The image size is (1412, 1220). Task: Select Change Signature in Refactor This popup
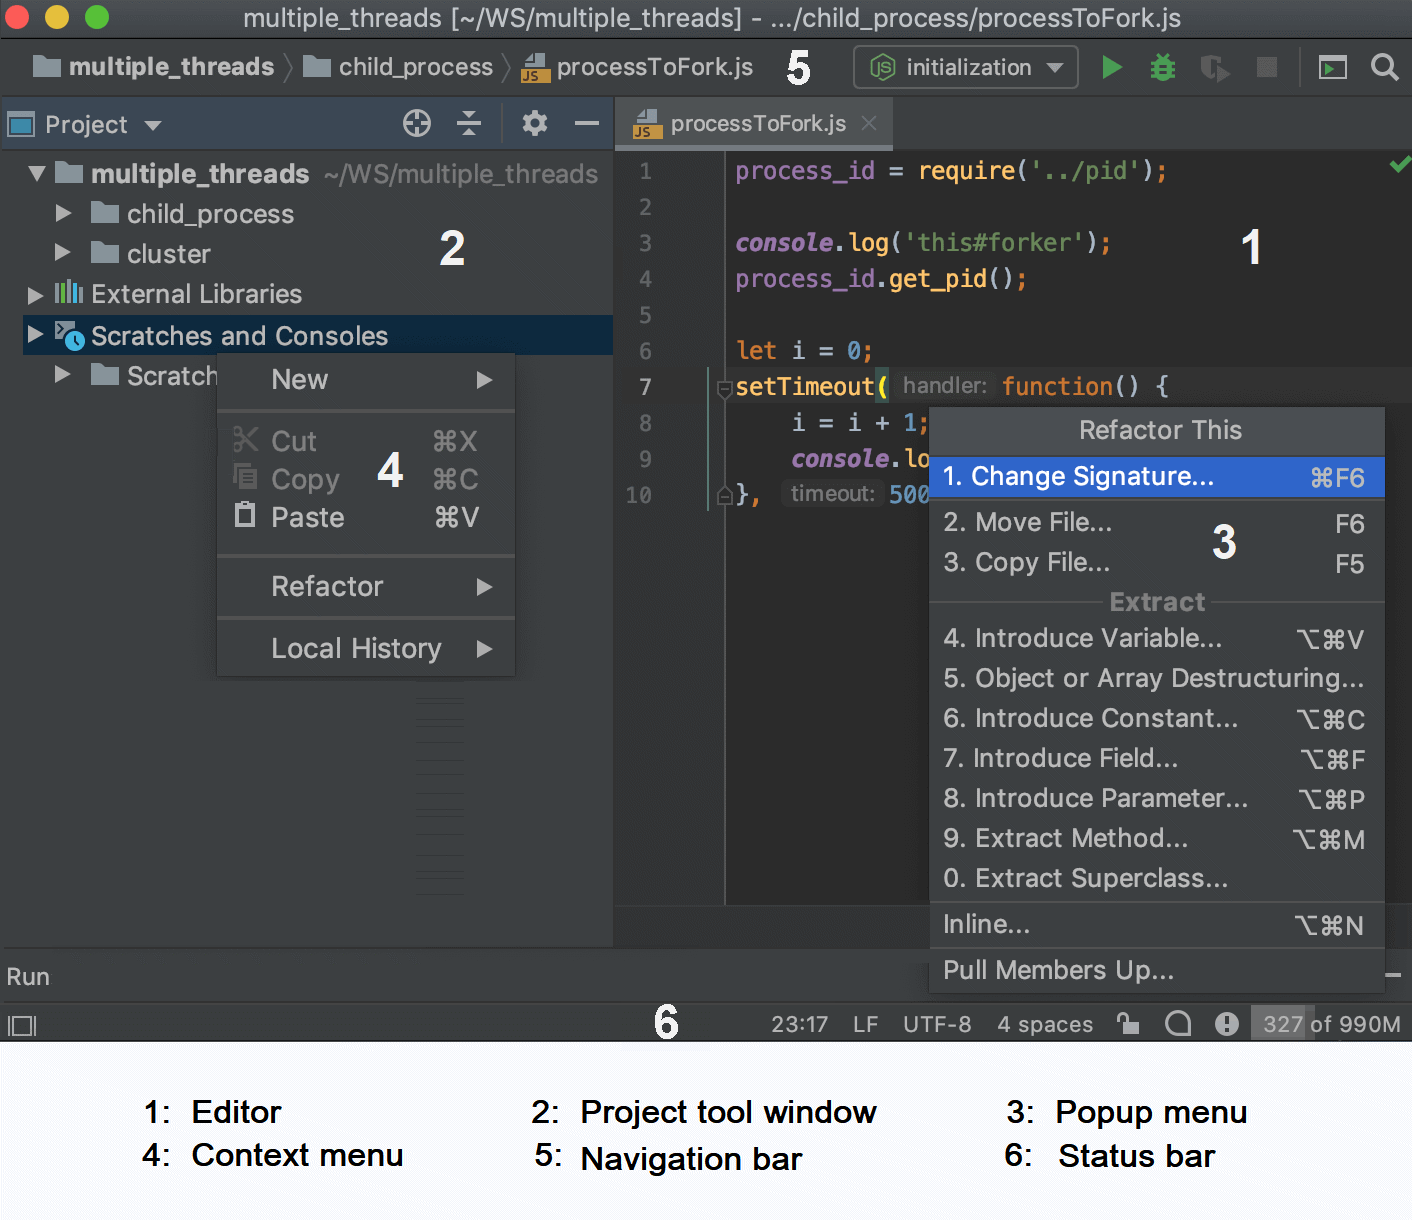click(x=1157, y=477)
